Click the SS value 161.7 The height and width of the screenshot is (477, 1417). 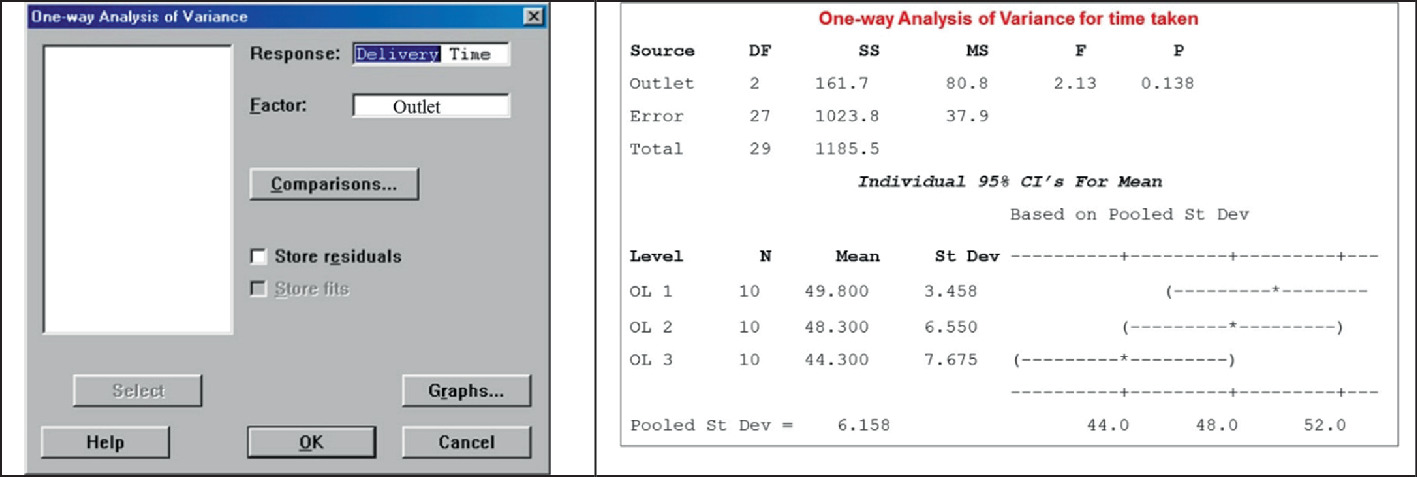pyautogui.click(x=842, y=84)
